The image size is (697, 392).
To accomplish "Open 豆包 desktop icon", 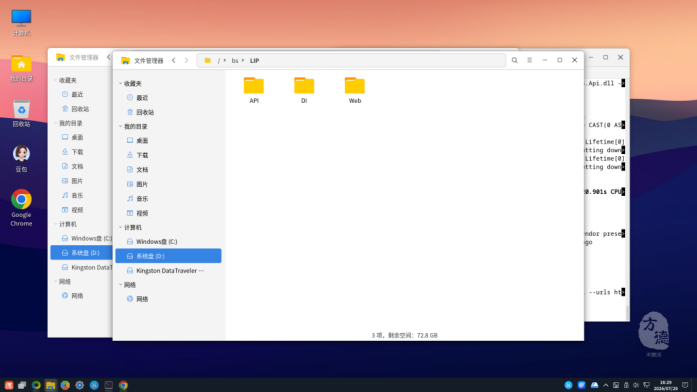I will (21, 159).
